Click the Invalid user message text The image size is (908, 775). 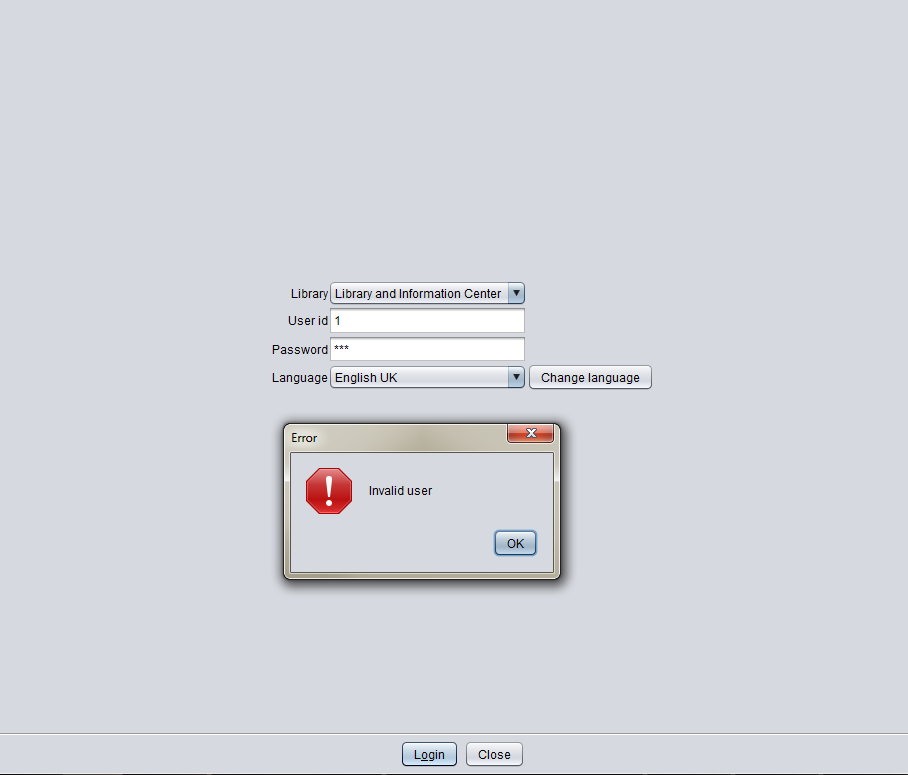[400, 491]
